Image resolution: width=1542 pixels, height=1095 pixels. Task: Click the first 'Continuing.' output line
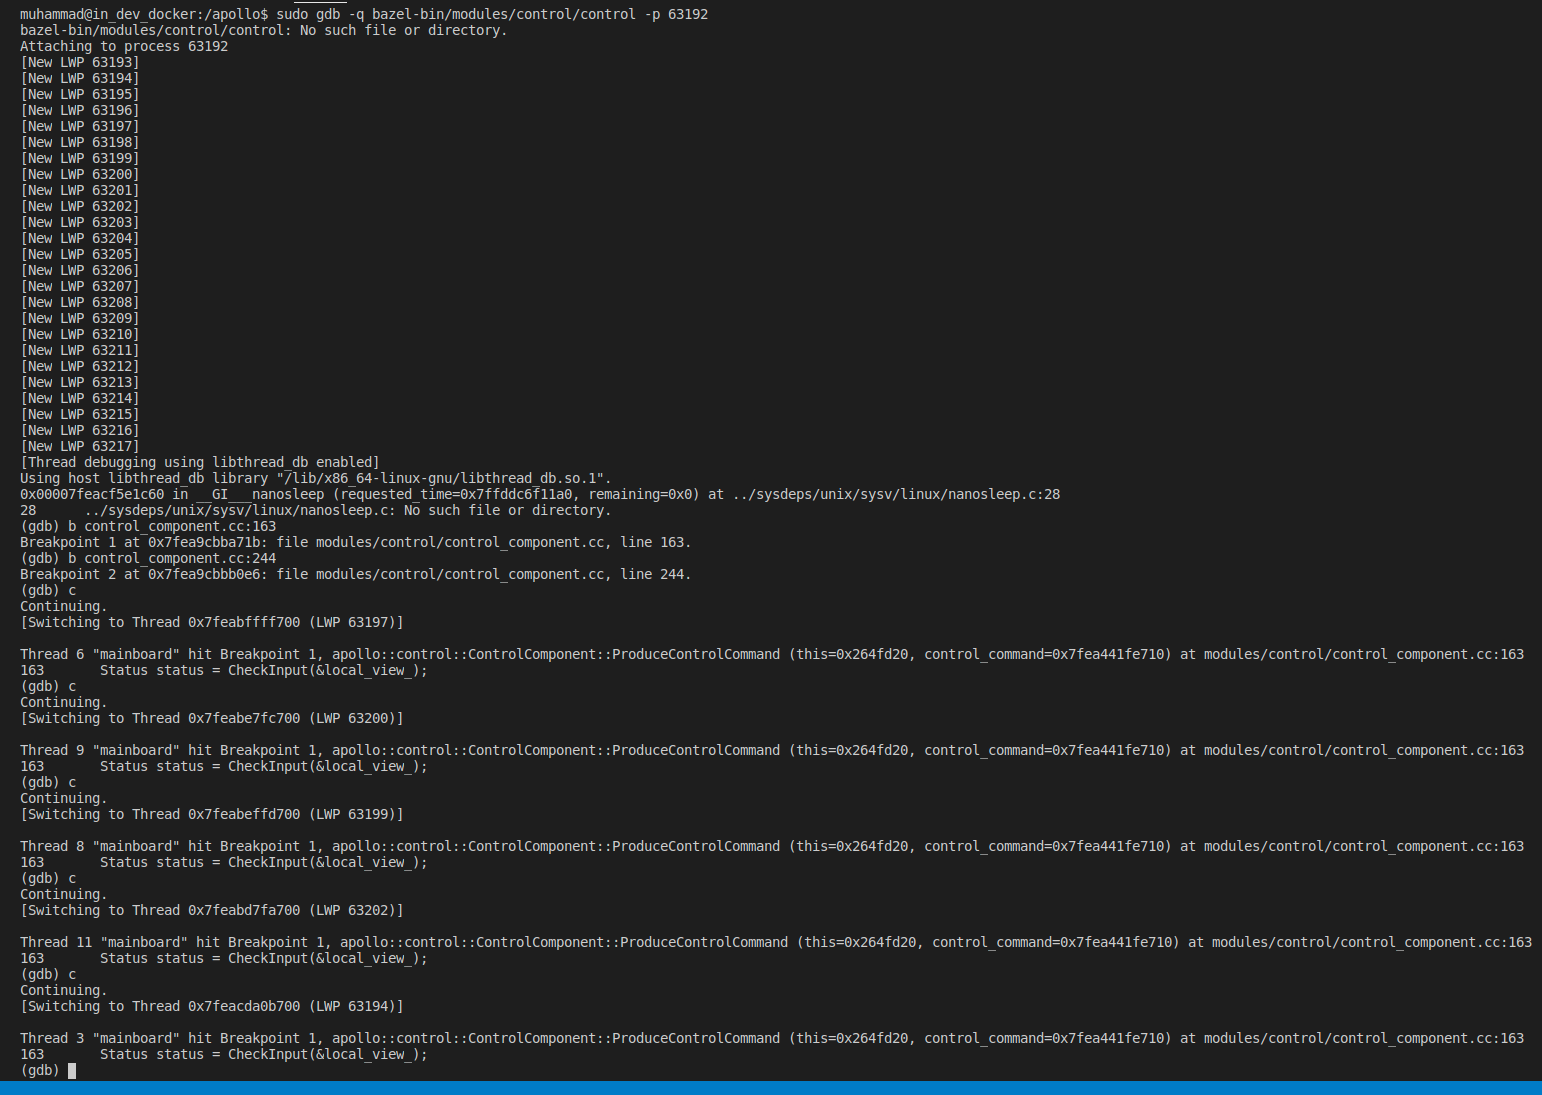(x=62, y=606)
